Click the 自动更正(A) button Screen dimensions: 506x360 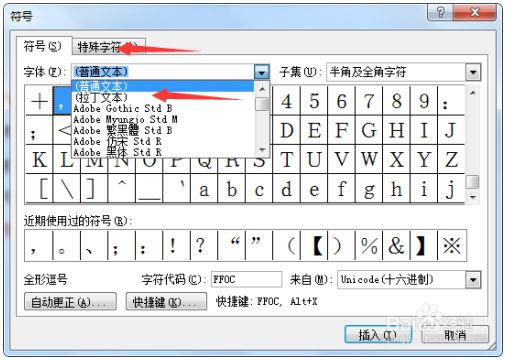pos(70,302)
